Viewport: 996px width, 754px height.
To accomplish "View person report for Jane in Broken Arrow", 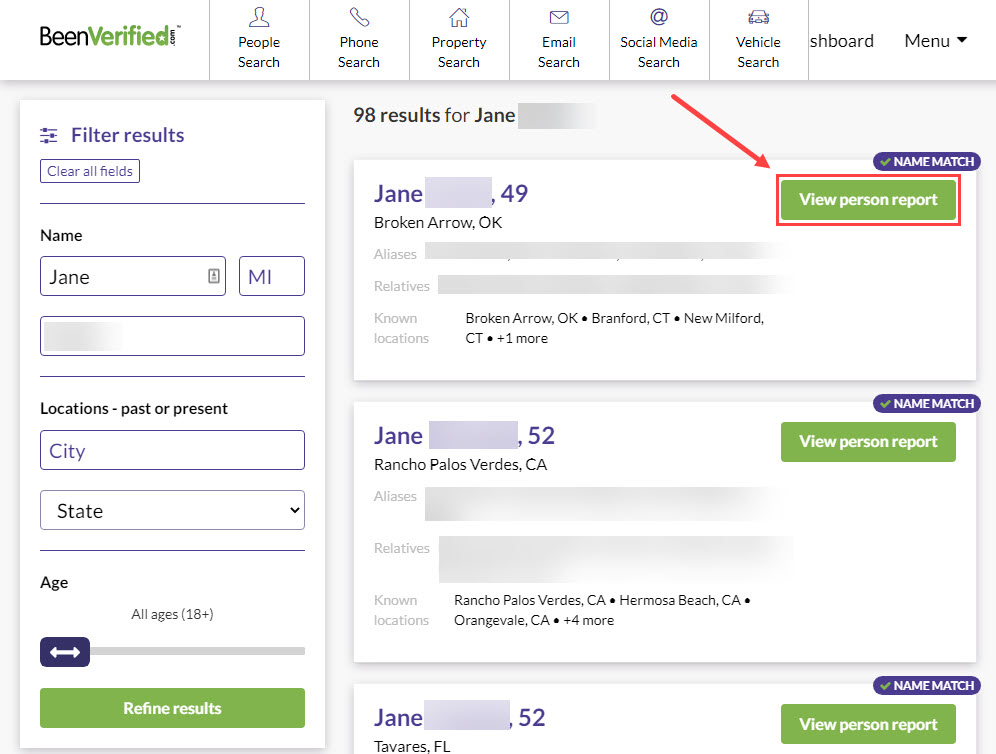I will tap(868, 200).
